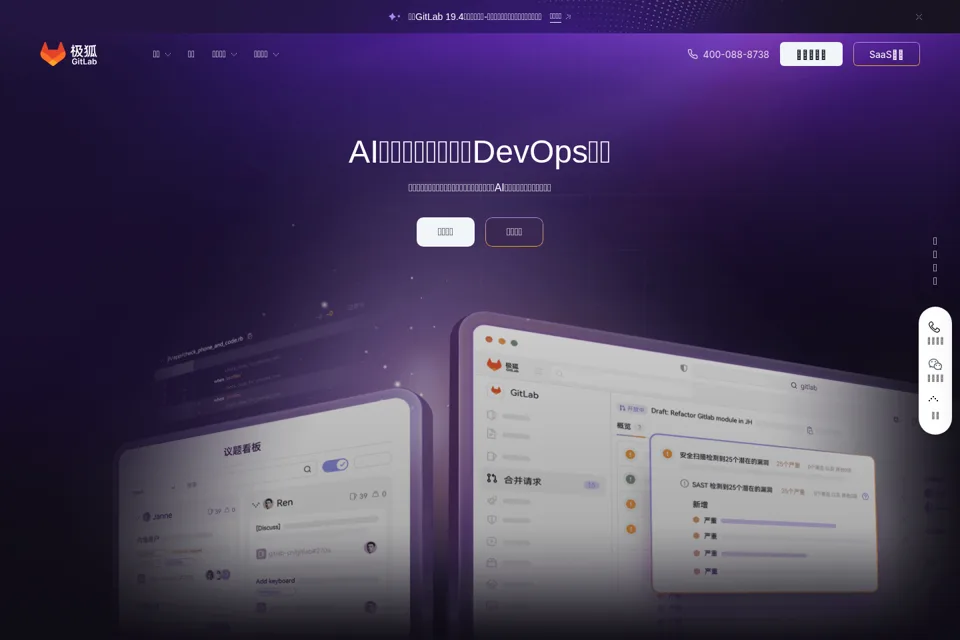960x640 pixels.
Task: Click the GitLab 19.4 announcement text
Action: pos(474,17)
